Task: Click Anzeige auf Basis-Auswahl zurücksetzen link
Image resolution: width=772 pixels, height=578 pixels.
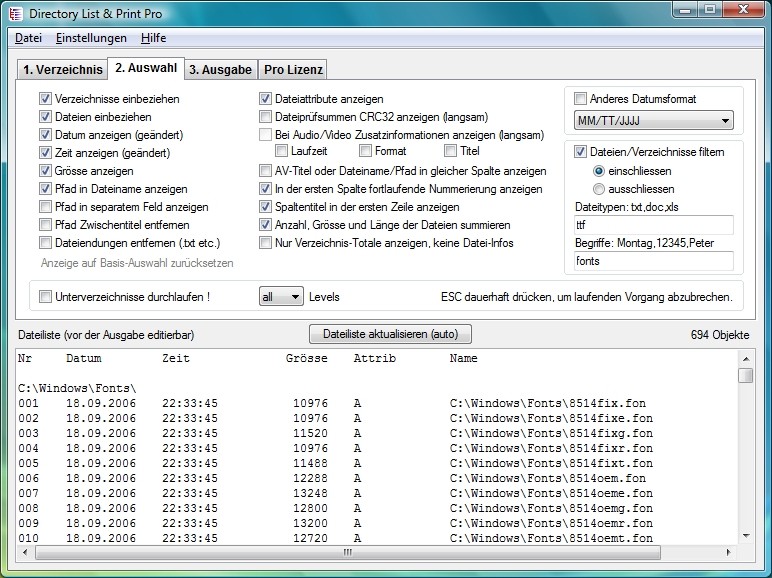Action: [x=137, y=263]
